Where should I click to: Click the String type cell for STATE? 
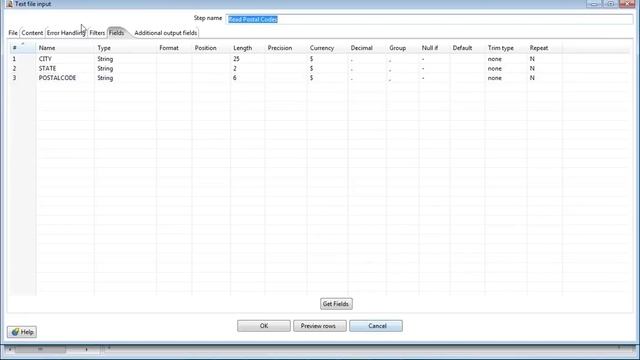click(x=125, y=68)
